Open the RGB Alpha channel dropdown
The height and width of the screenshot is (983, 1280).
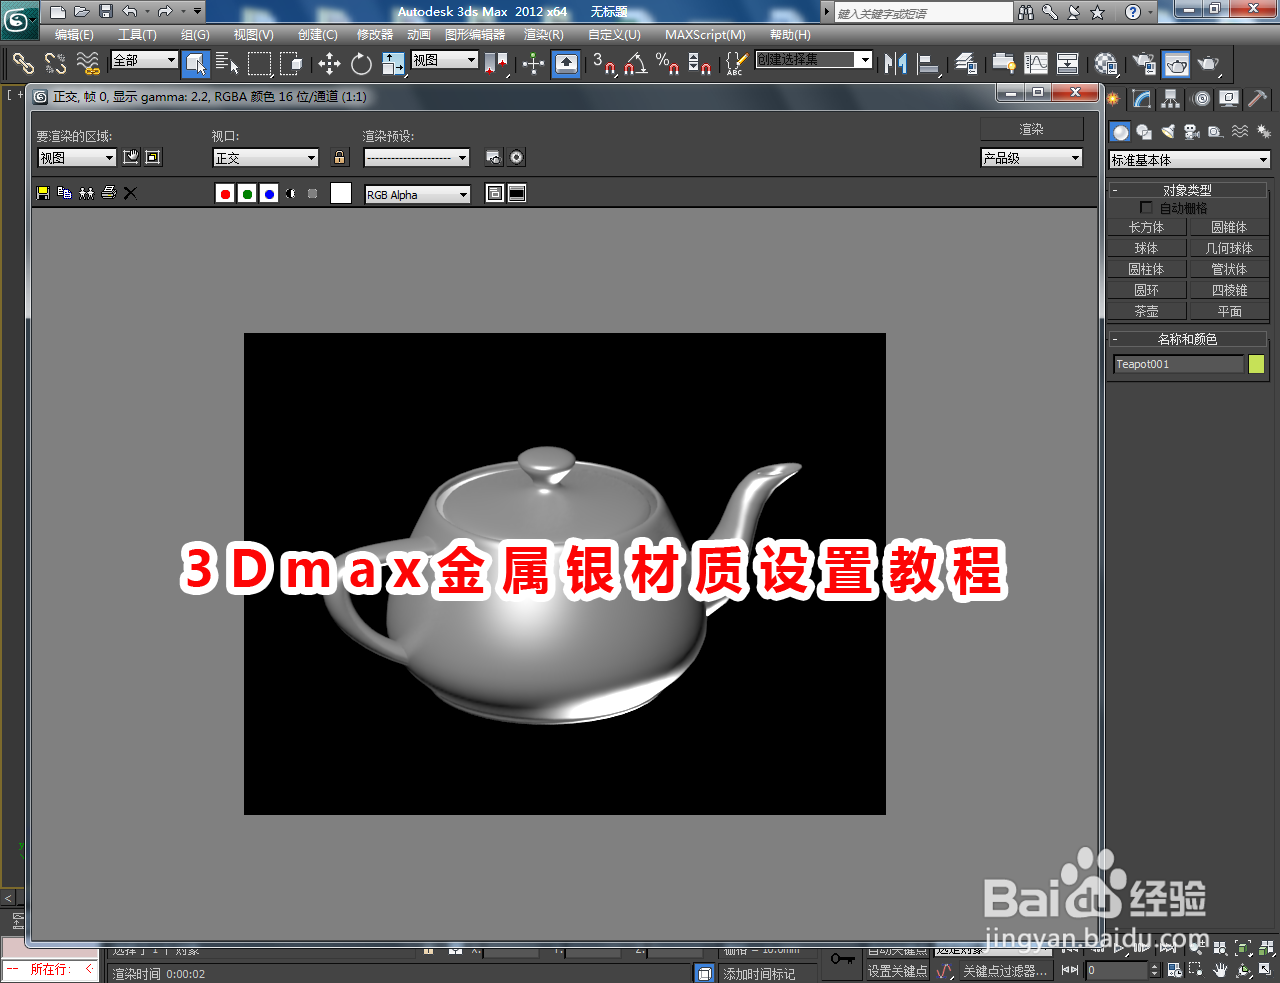pos(416,193)
